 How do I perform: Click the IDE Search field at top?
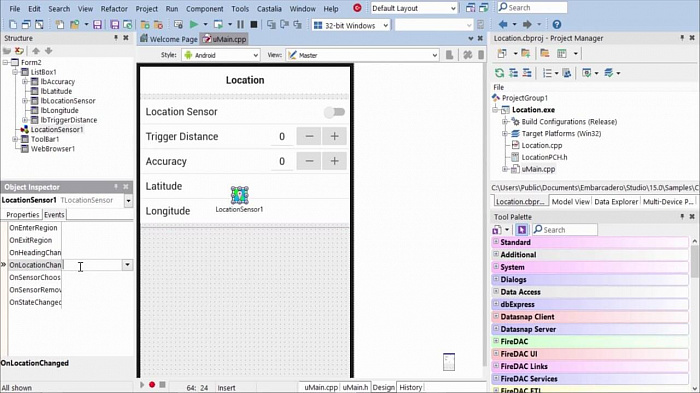[532, 8]
